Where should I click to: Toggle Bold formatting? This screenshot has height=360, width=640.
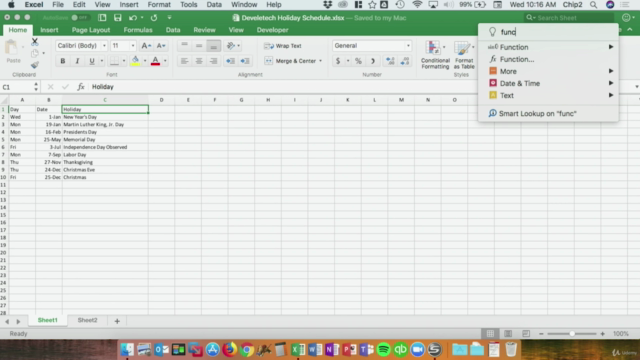coord(62,61)
